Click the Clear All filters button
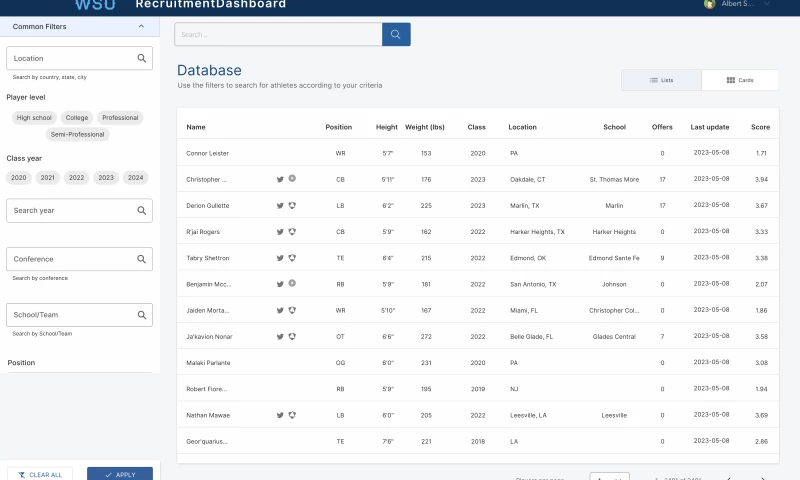This screenshot has width=800, height=480. [x=40, y=474]
